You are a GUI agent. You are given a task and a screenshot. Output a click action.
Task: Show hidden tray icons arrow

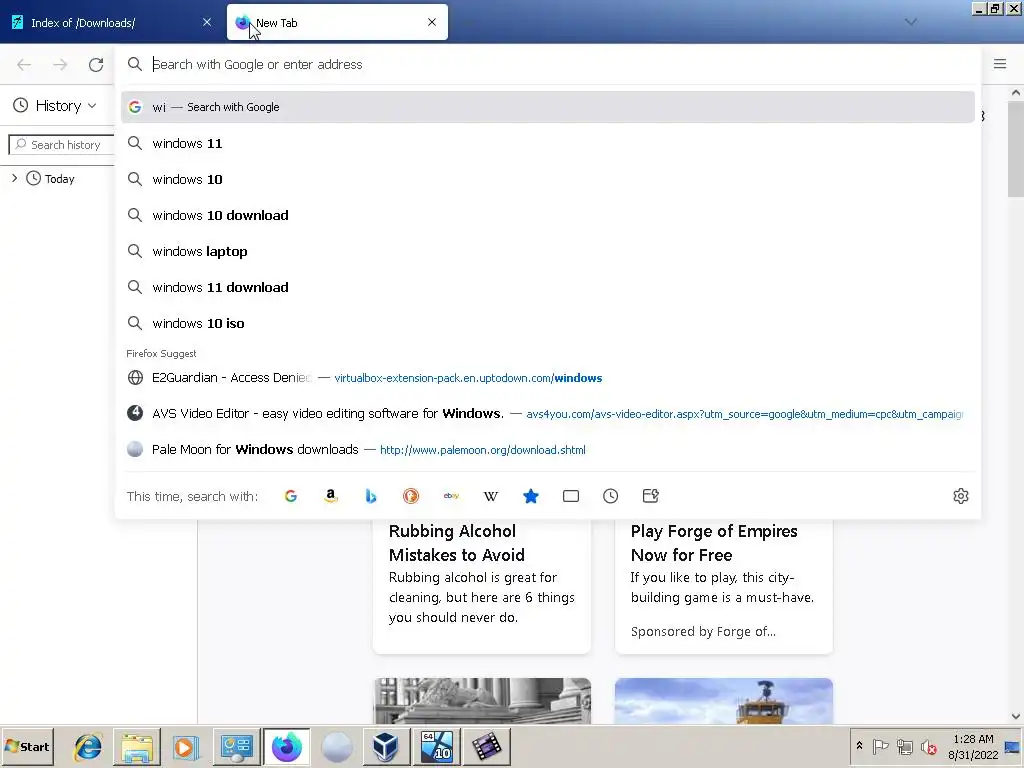pos(859,746)
